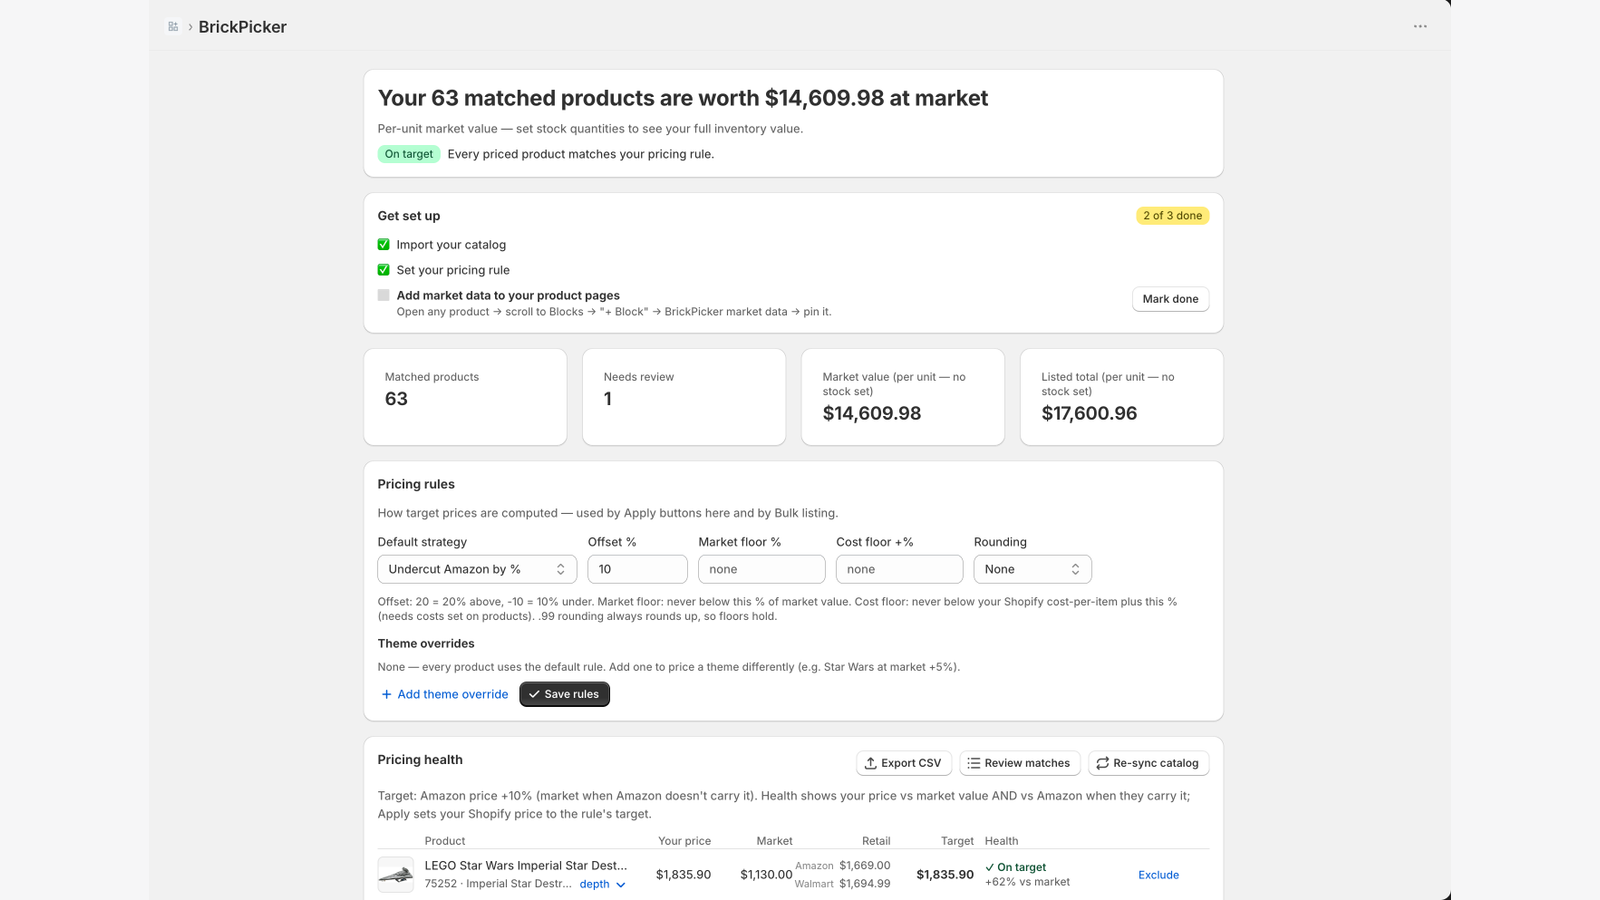Screen dimensions: 1600x900
Task: Open the Imperial Star Destroyer product thumbnail
Action: (396, 875)
